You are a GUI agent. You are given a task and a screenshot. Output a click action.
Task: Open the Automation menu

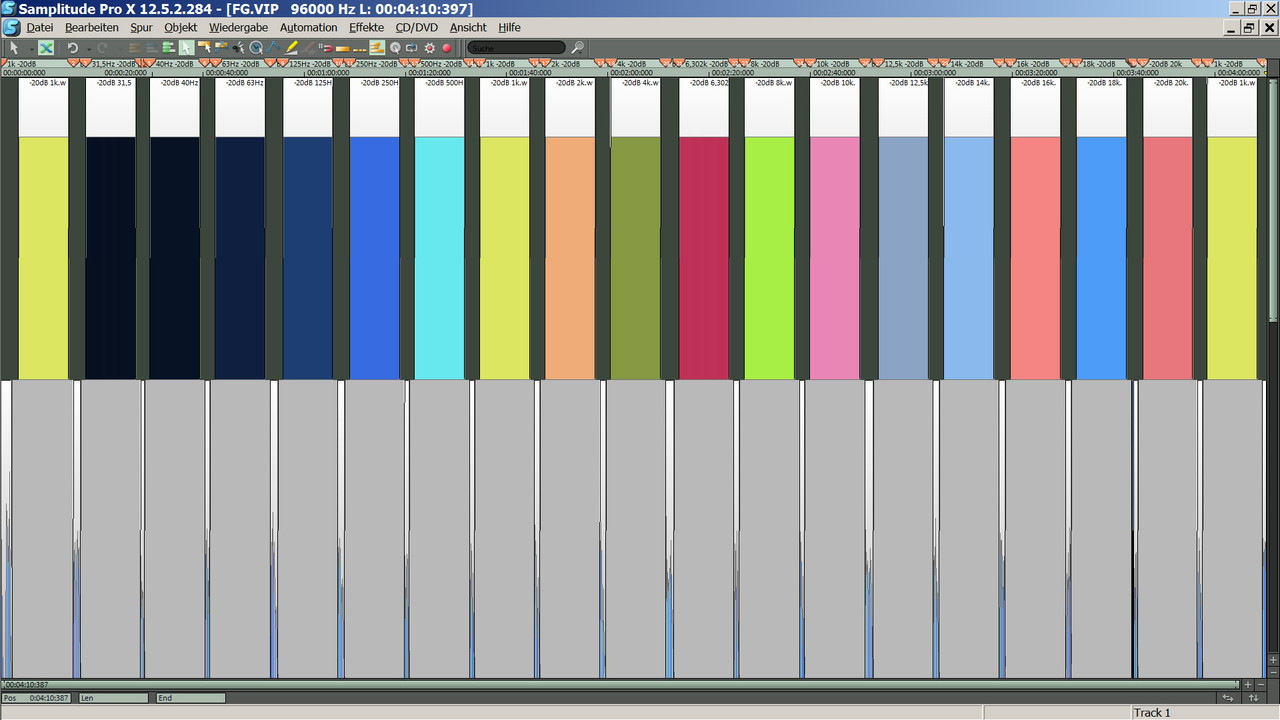[308, 27]
